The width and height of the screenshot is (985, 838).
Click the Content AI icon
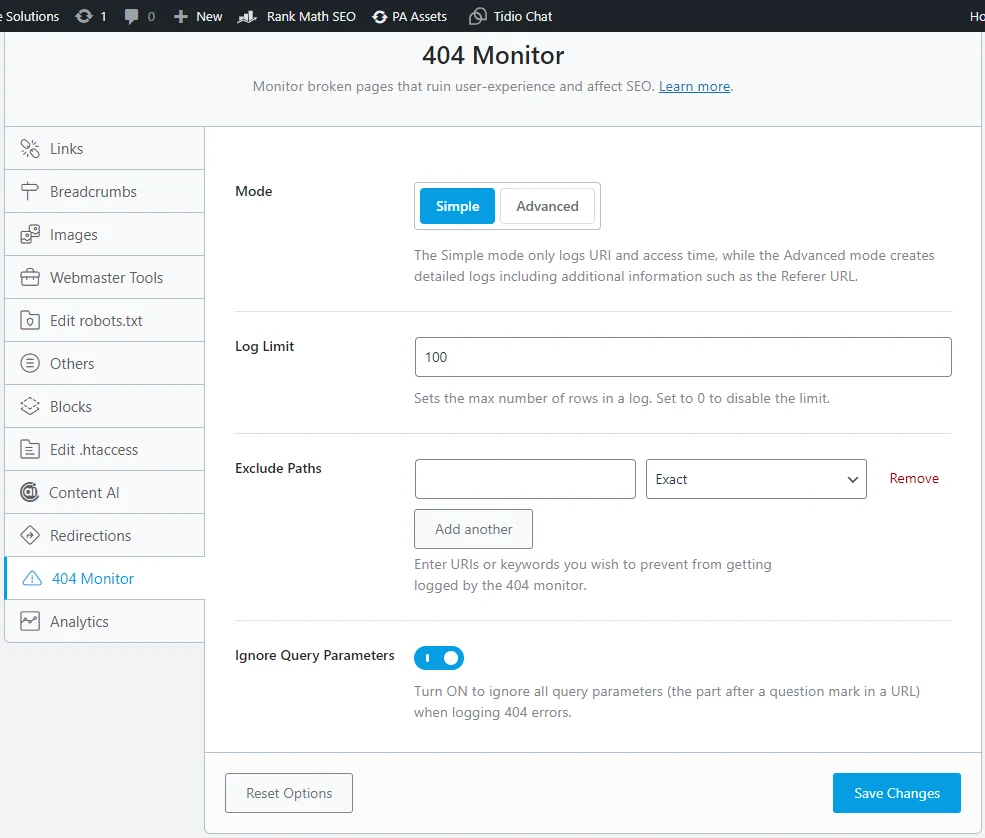pos(30,492)
